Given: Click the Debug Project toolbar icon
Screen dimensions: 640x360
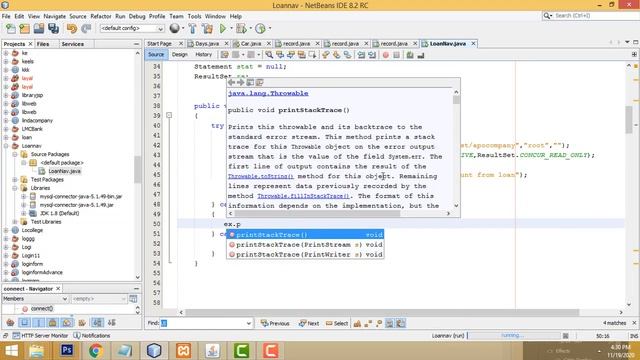Looking at the screenshot, I should click(x=241, y=29).
